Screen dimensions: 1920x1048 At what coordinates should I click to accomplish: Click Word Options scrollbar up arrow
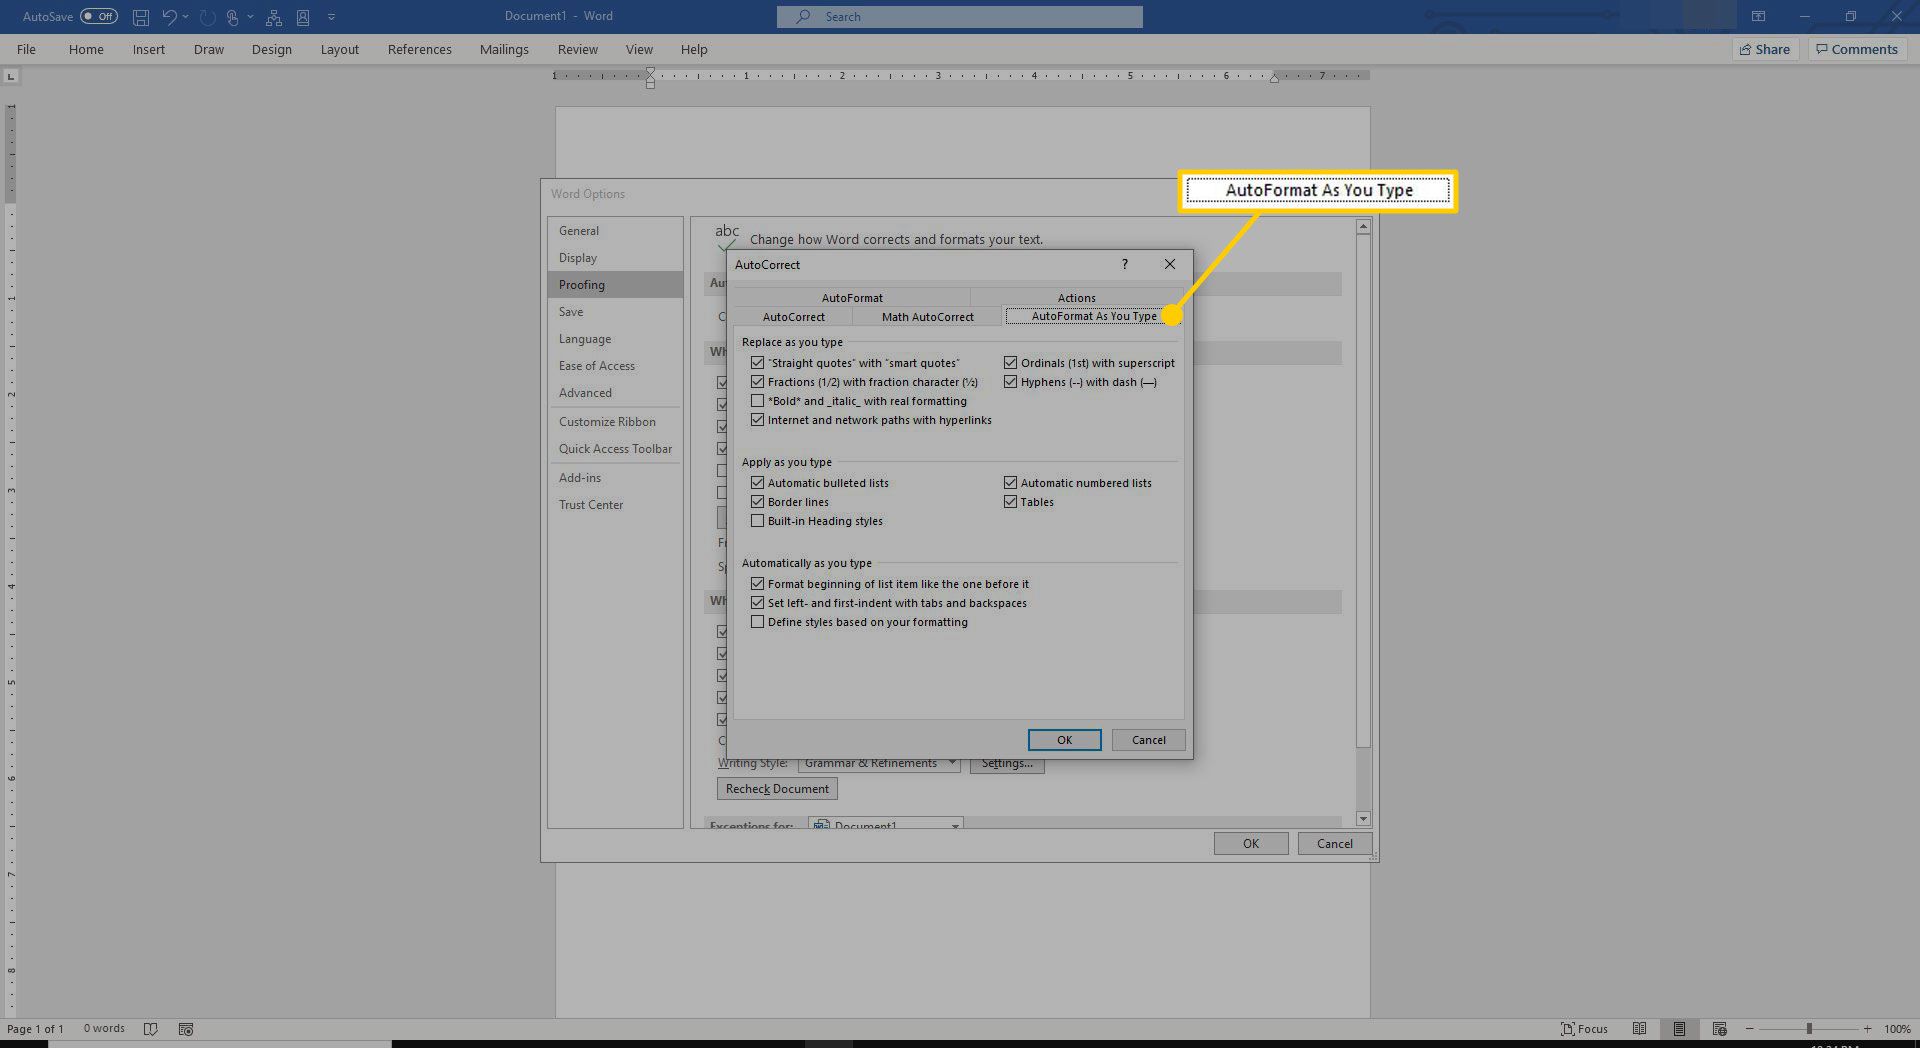coord(1363,227)
